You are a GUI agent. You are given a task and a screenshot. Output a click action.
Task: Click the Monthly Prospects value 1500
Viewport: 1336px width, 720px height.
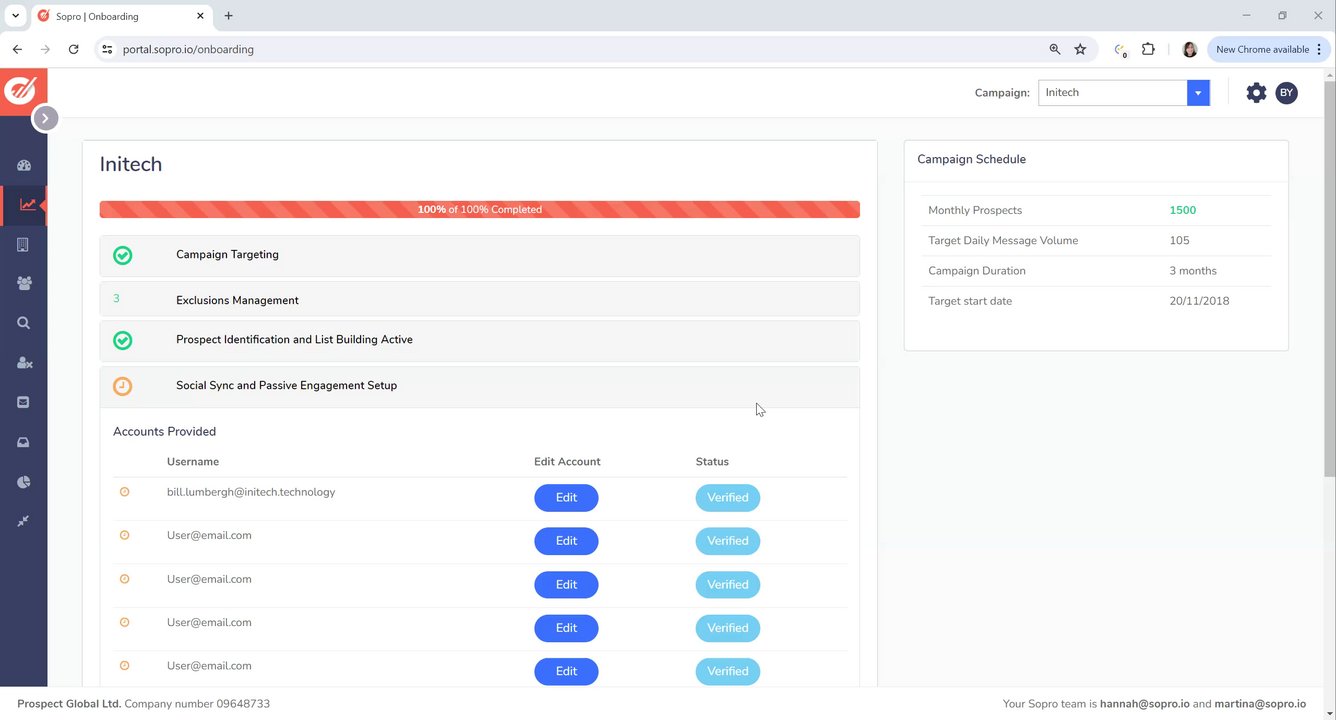pos(1183,211)
